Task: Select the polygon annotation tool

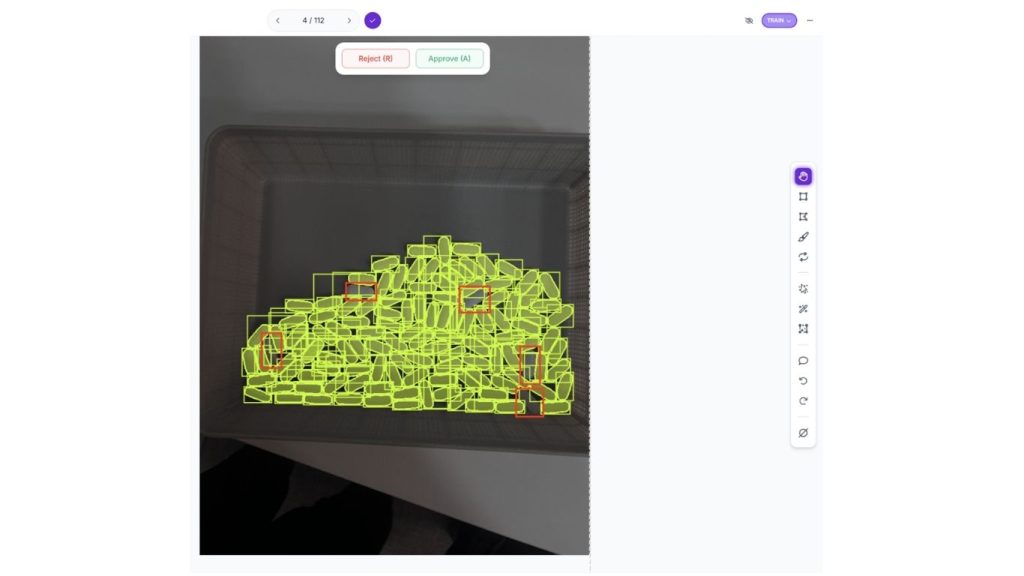Action: [x=803, y=217]
